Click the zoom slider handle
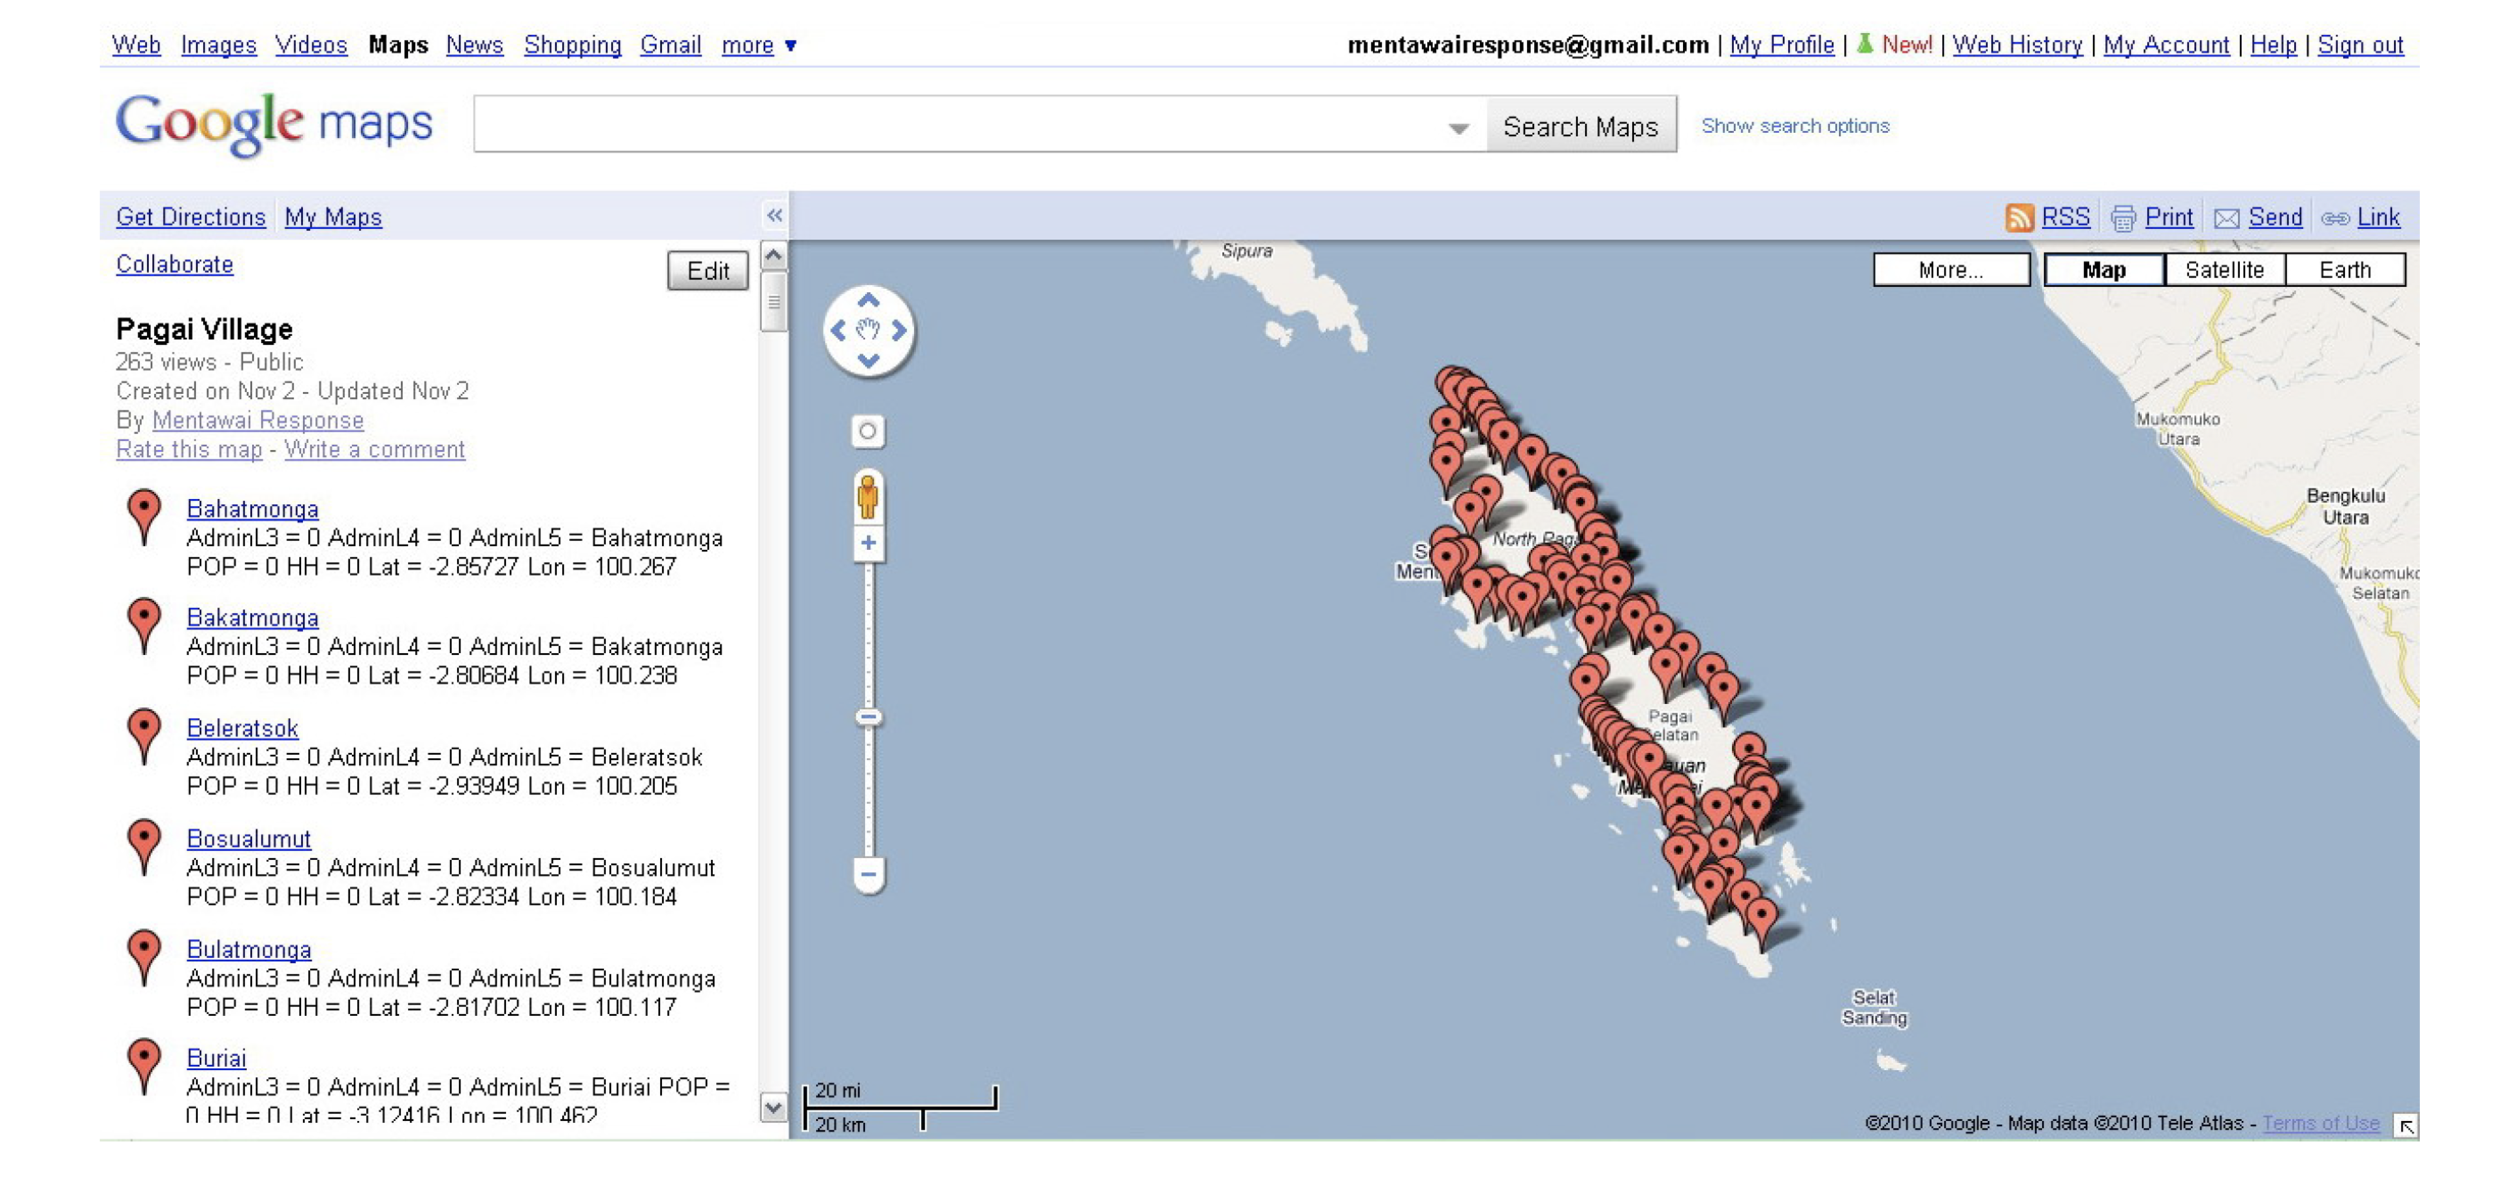The image size is (2500, 1178). click(x=868, y=717)
